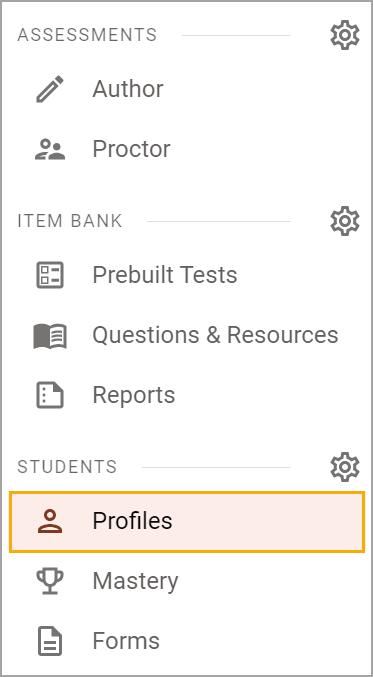The height and width of the screenshot is (677, 373).
Task: Click the checklist icon for Prebuilt Tests
Action: [x=50, y=275]
